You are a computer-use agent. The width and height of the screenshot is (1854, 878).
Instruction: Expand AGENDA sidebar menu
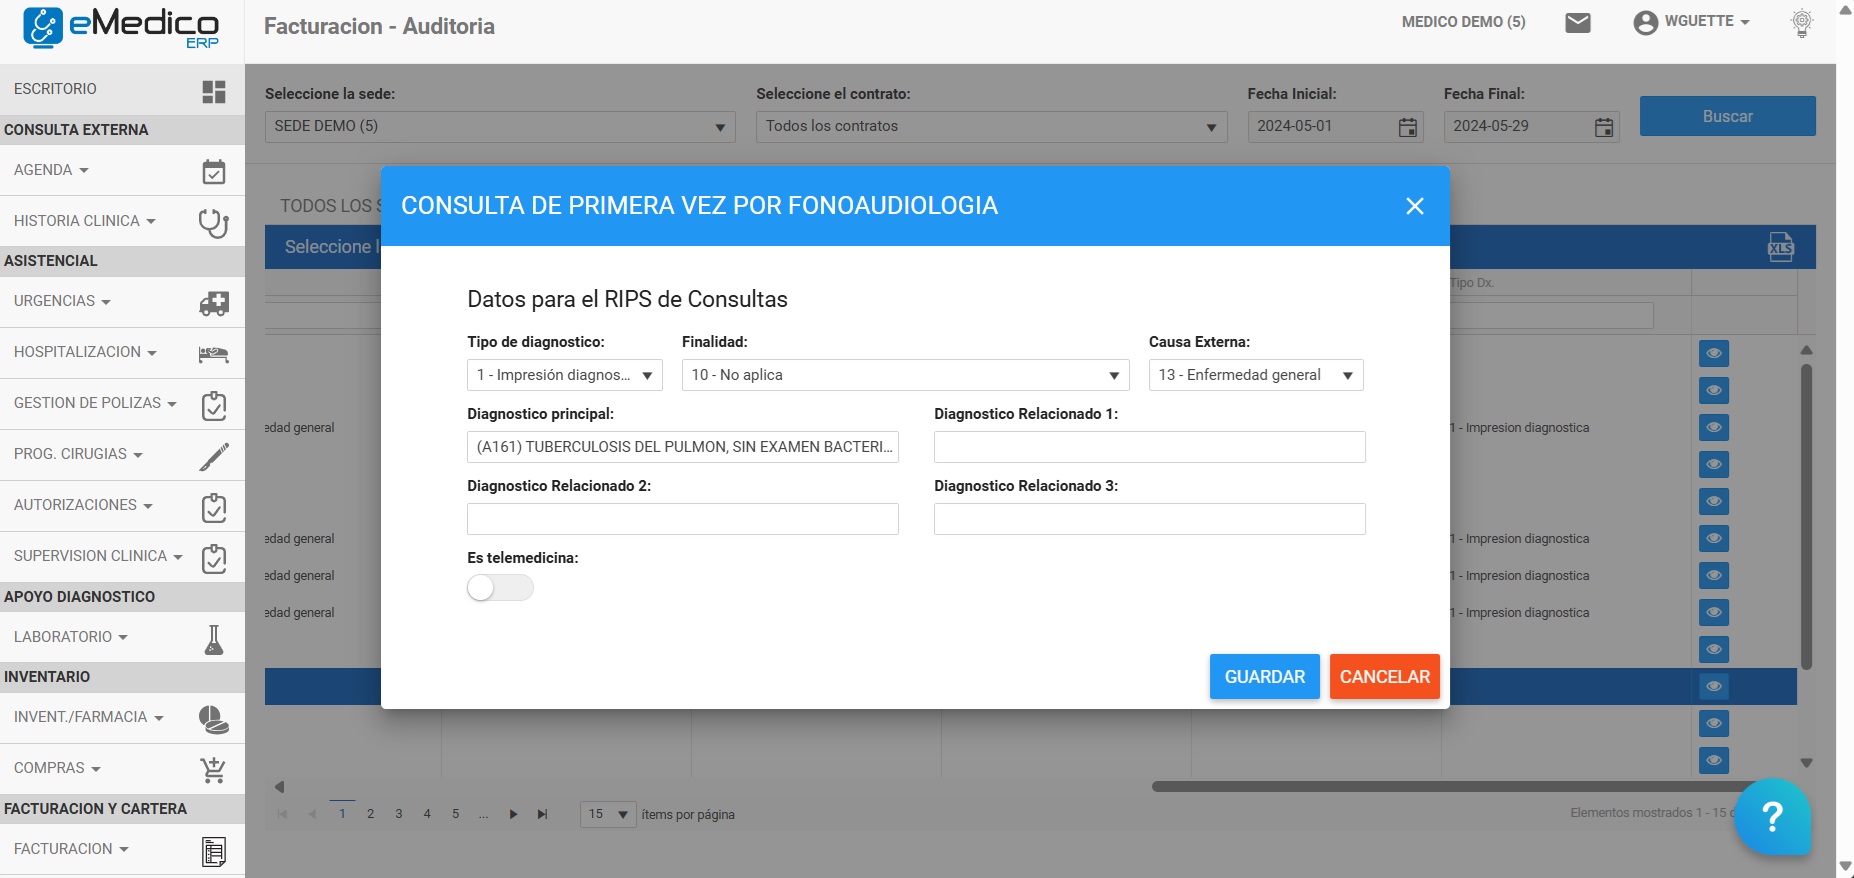coord(52,170)
